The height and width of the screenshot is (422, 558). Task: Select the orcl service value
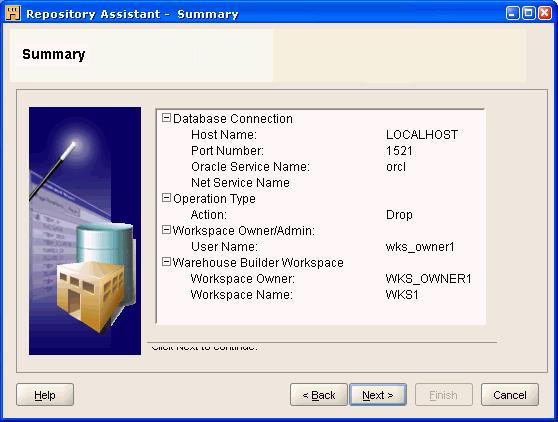[x=396, y=167]
